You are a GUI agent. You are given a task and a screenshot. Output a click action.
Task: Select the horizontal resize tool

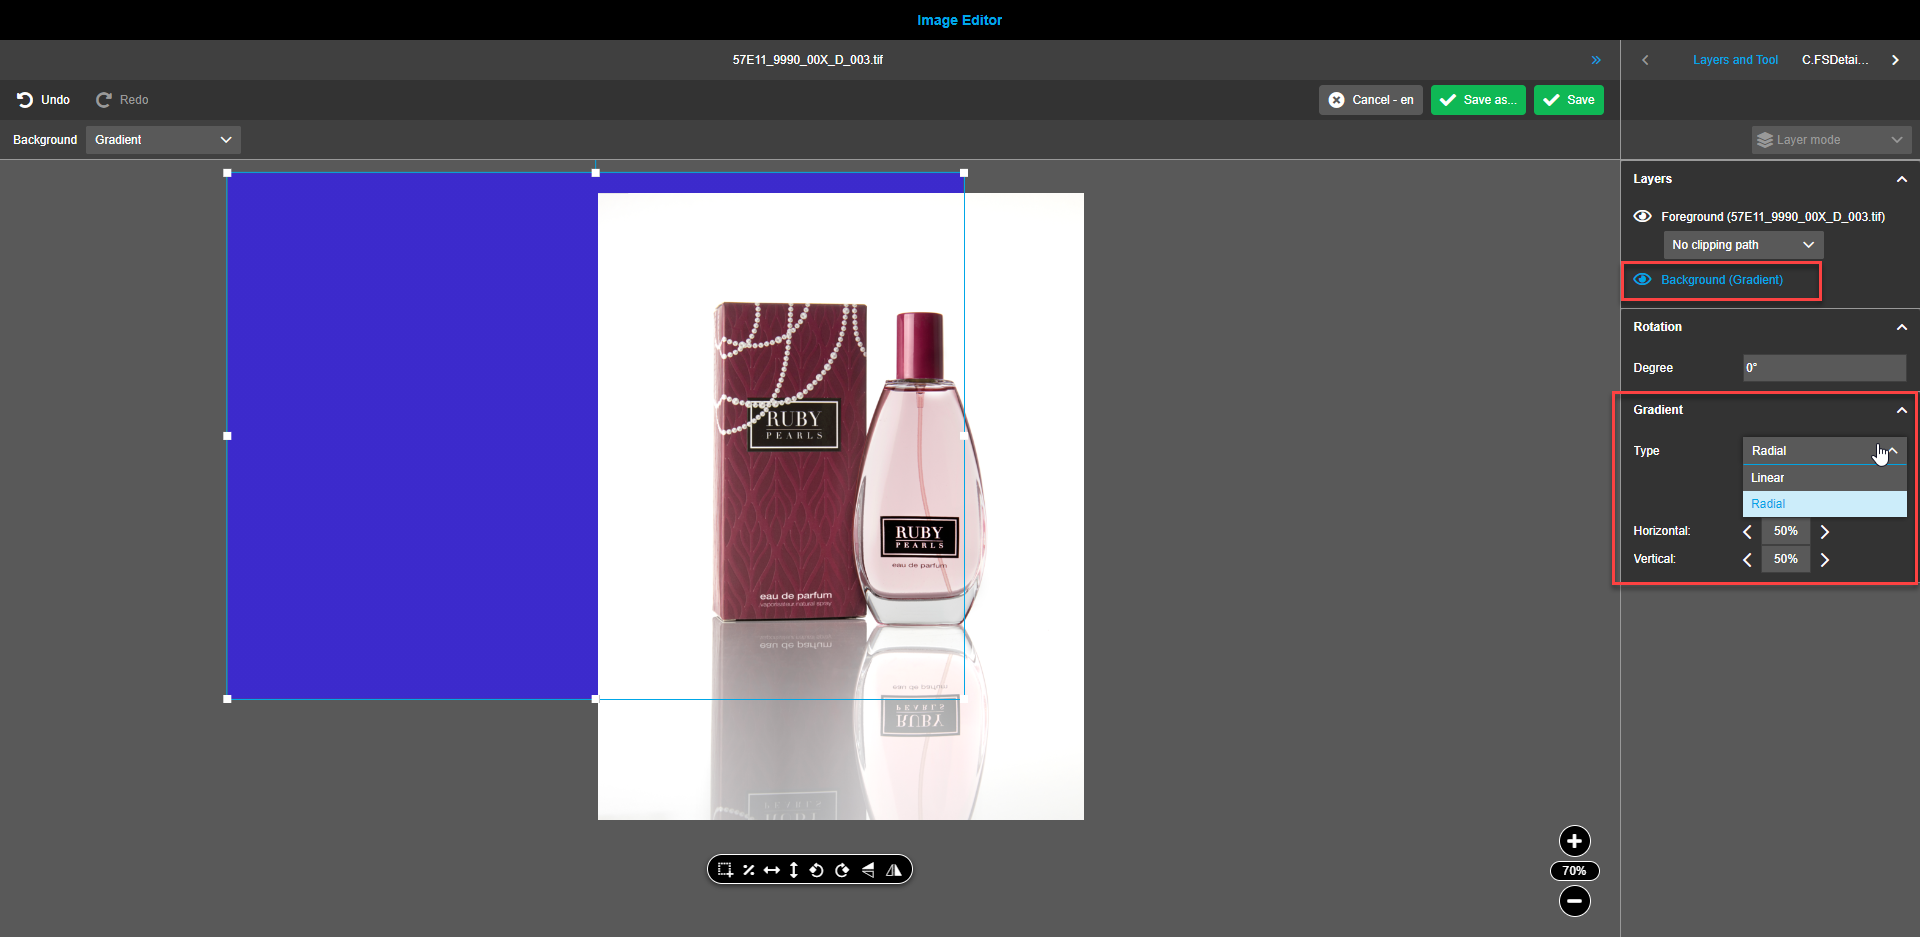(x=772, y=869)
